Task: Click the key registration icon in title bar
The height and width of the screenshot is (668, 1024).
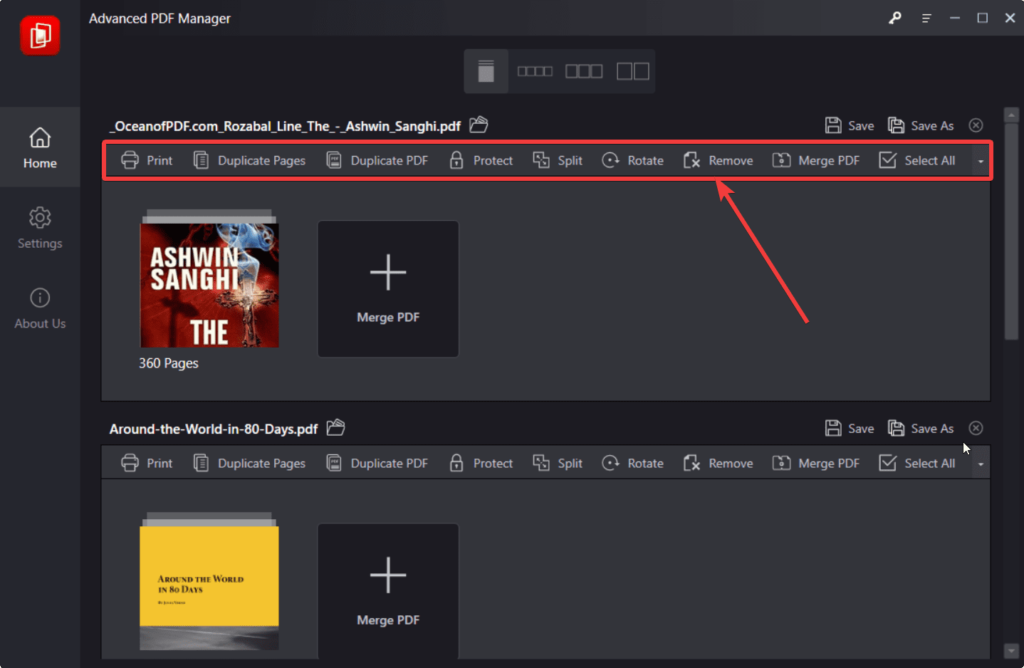Action: pyautogui.click(x=895, y=18)
